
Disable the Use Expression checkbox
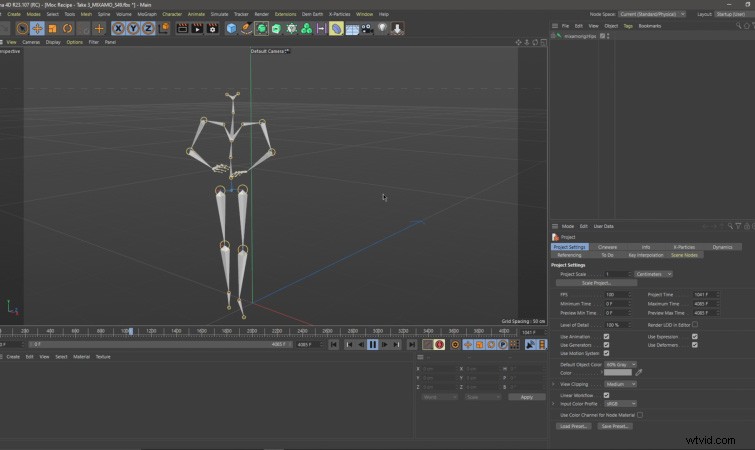(x=695, y=337)
